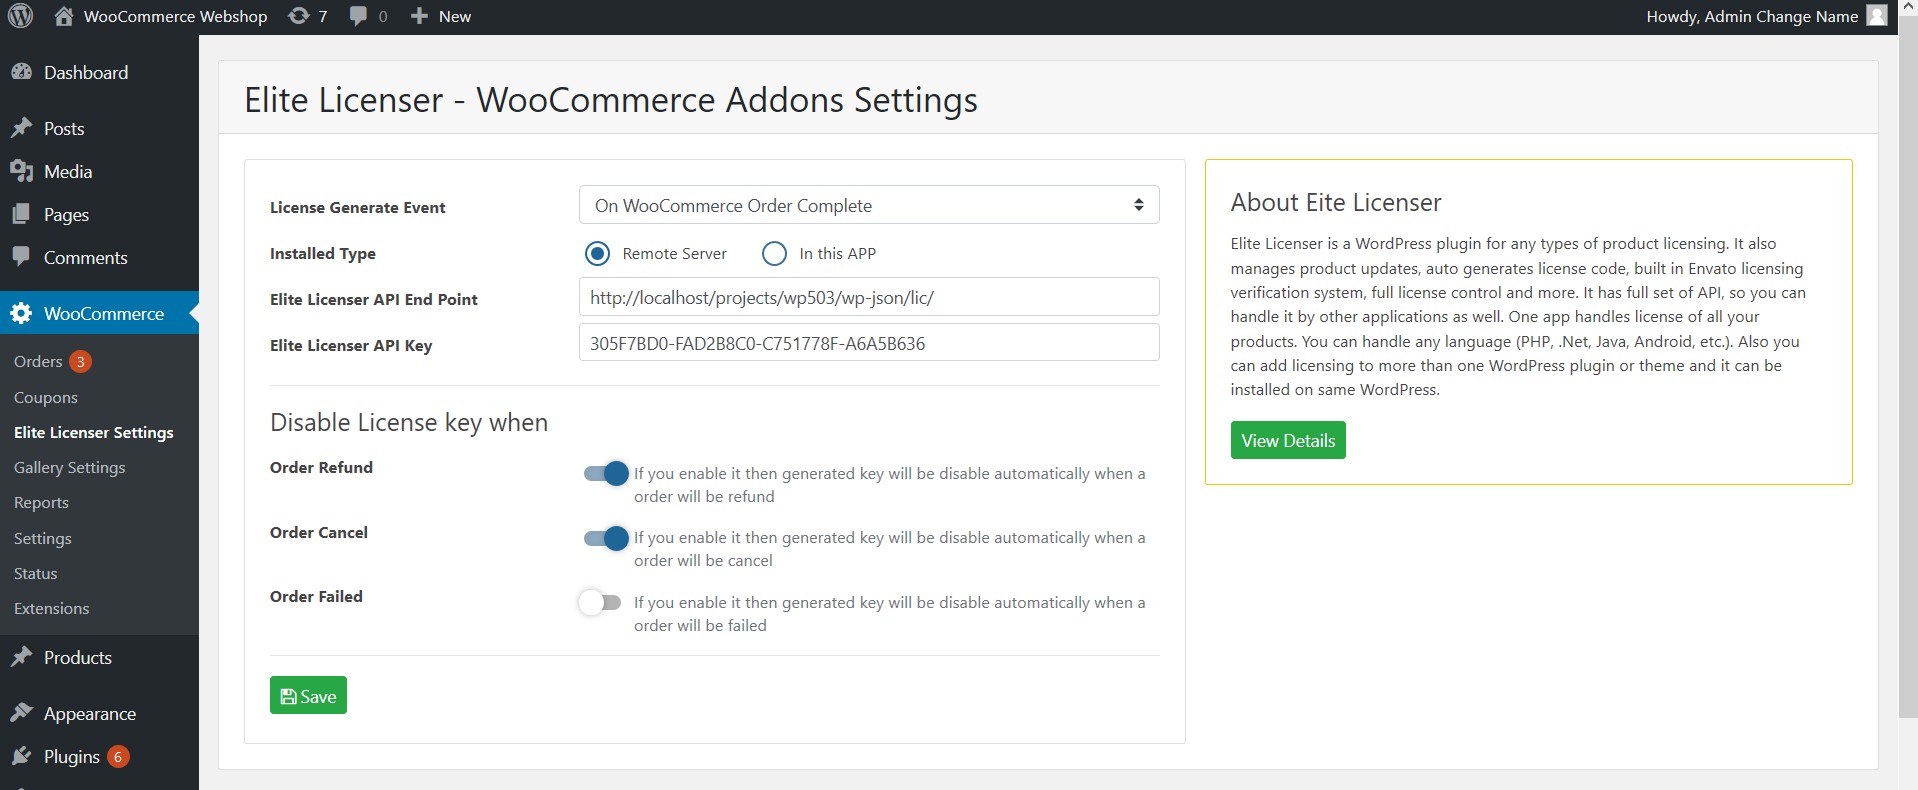The width and height of the screenshot is (1918, 790).
Task: Turn off the Order Cancel switch
Action: [606, 538]
